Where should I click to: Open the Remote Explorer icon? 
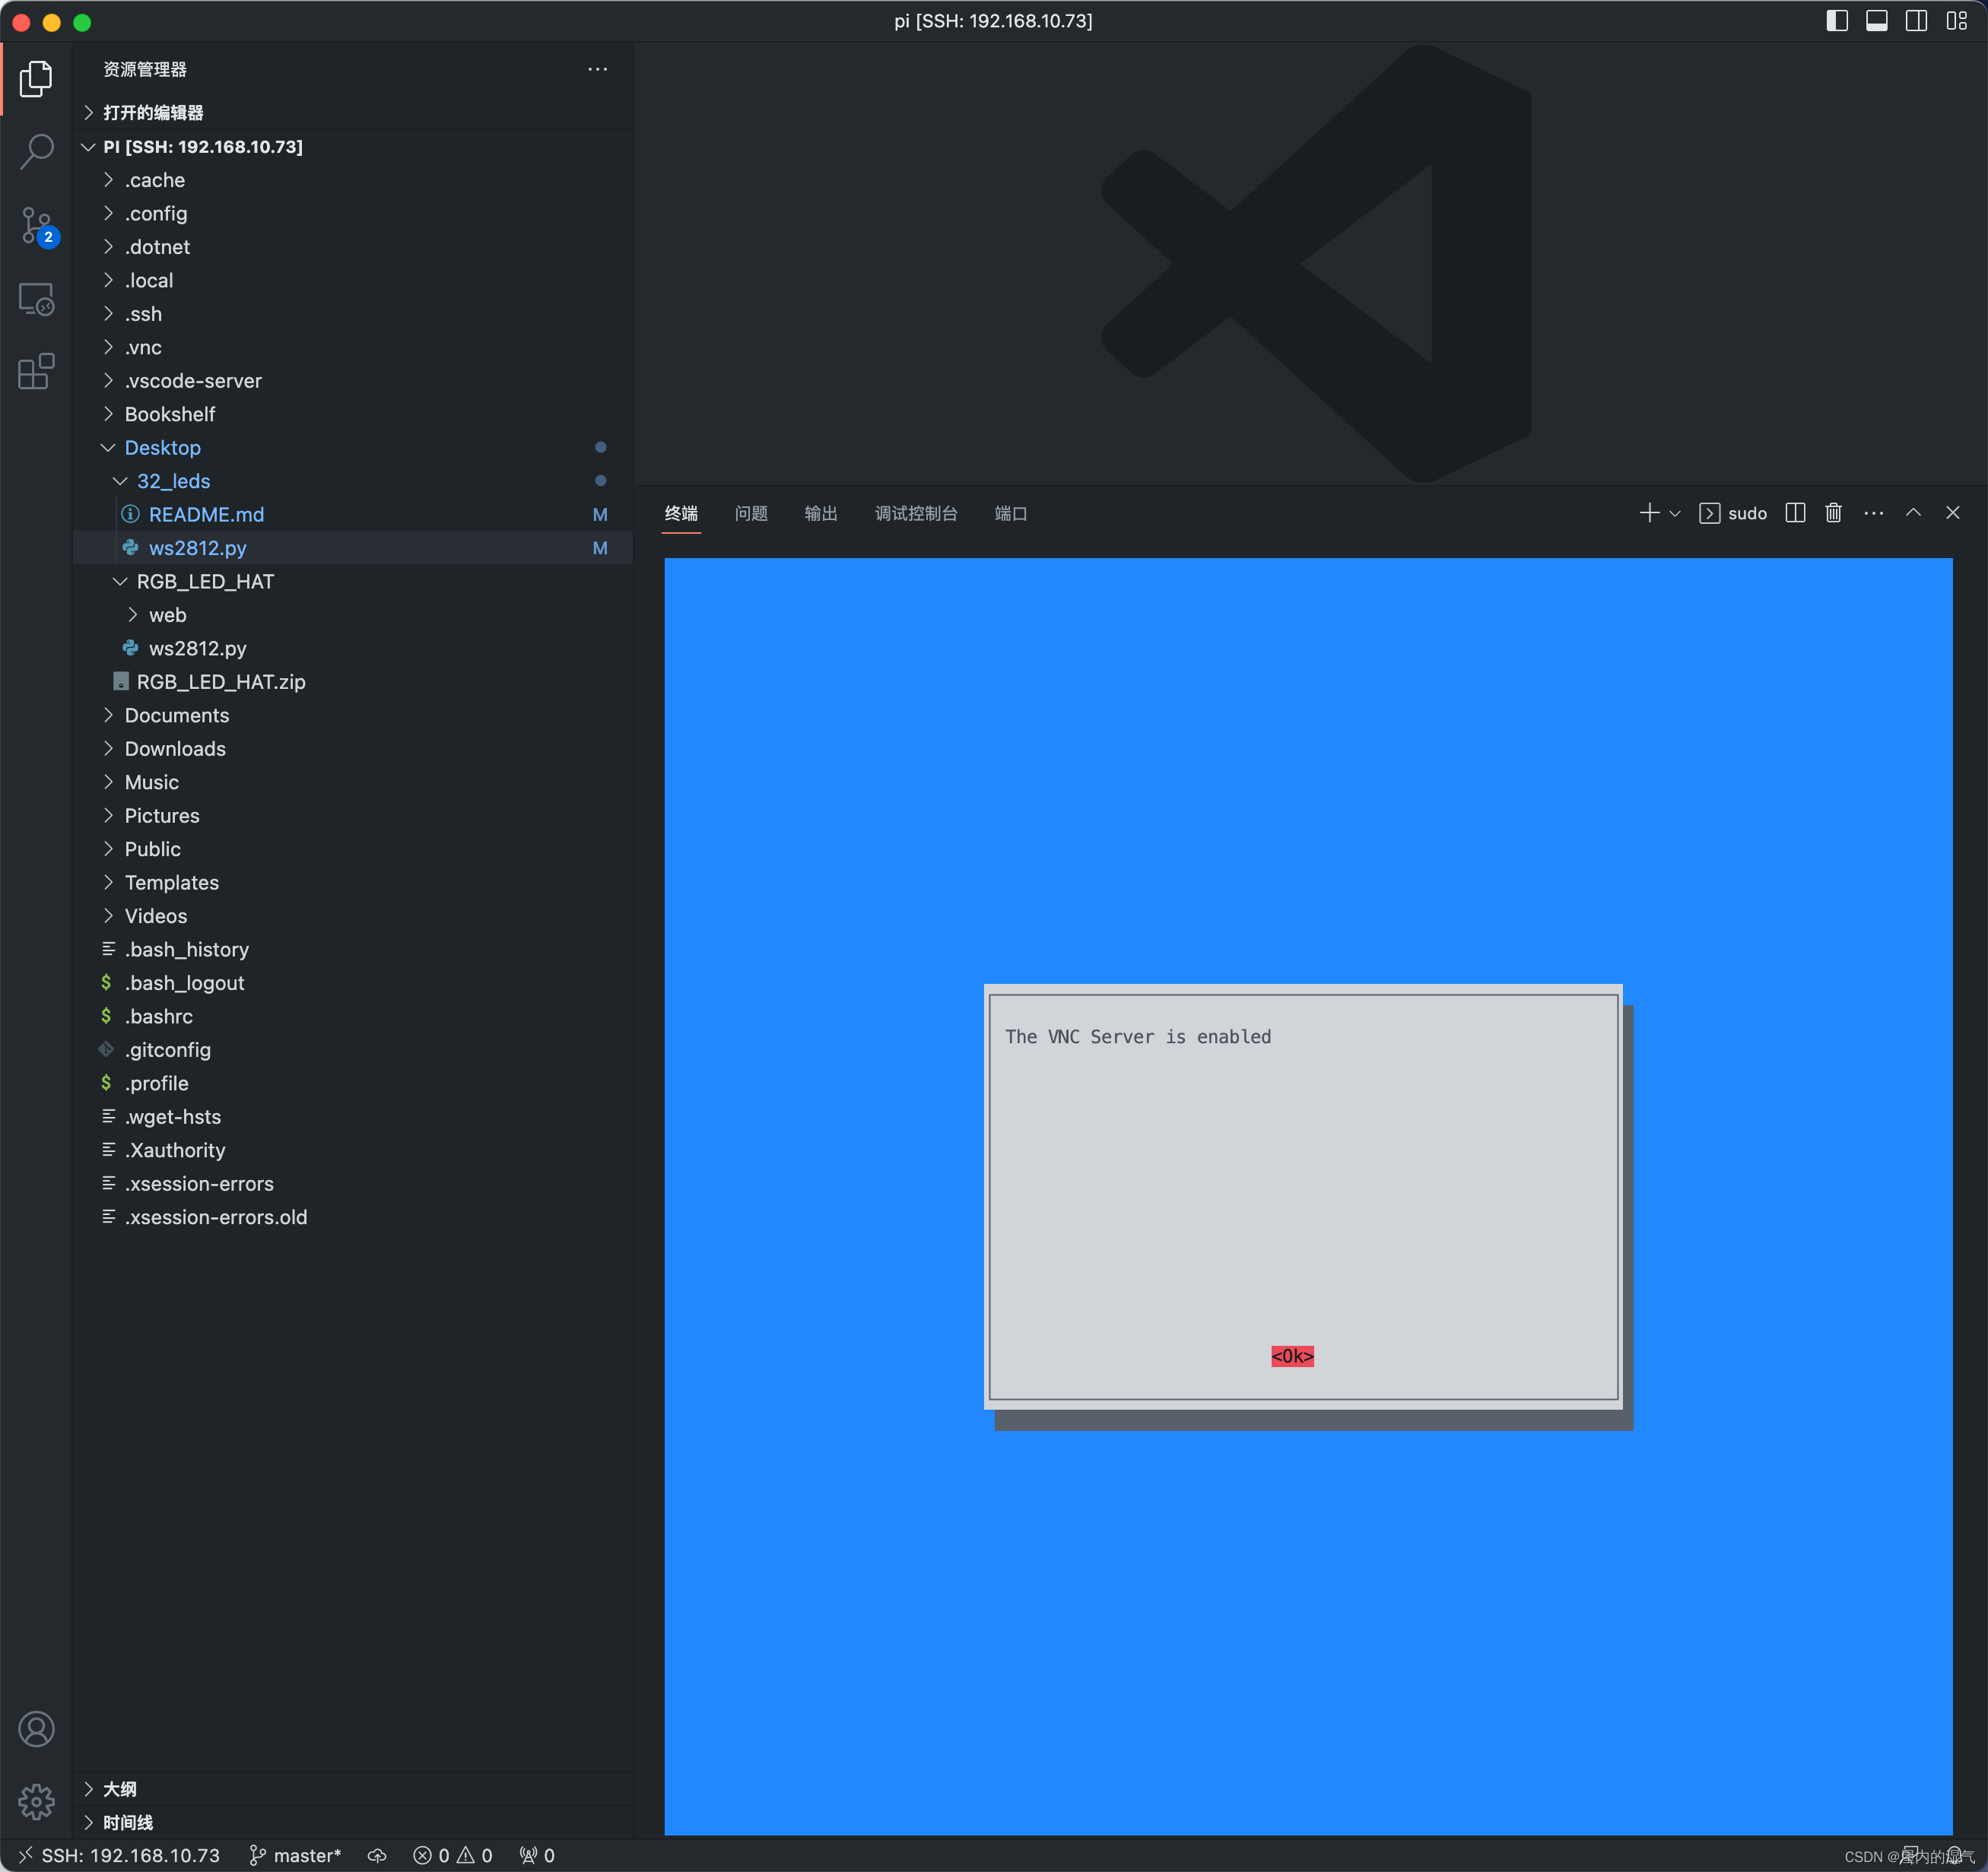pos(36,299)
